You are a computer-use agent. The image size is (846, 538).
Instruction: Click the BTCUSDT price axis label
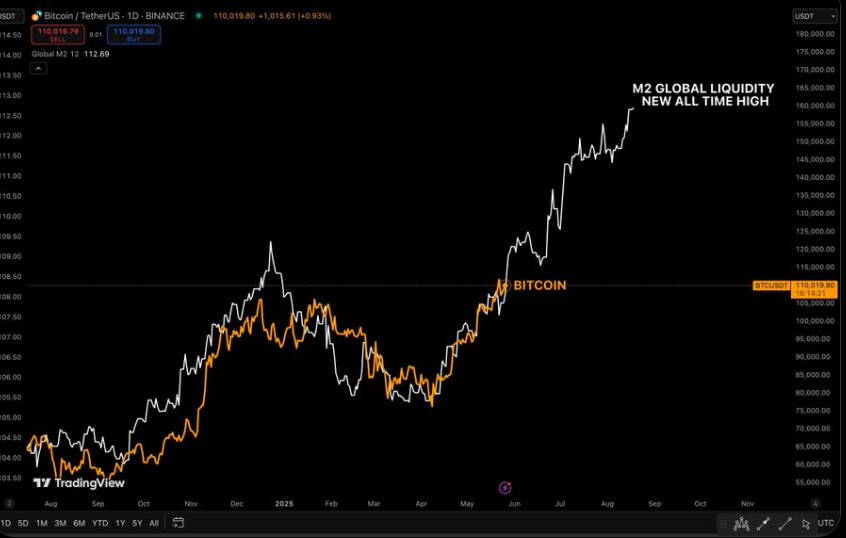click(x=771, y=285)
